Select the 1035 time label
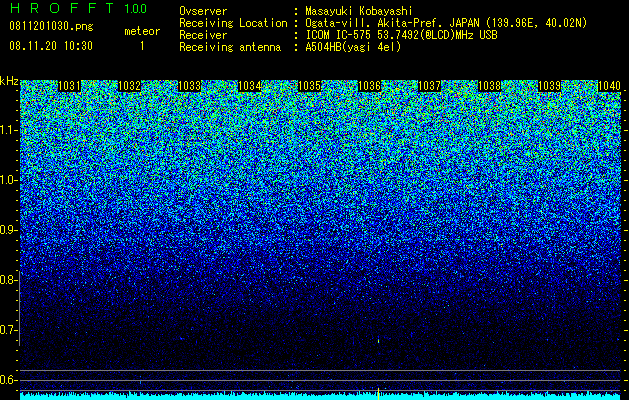This screenshot has height=400, width=629. tap(310, 86)
